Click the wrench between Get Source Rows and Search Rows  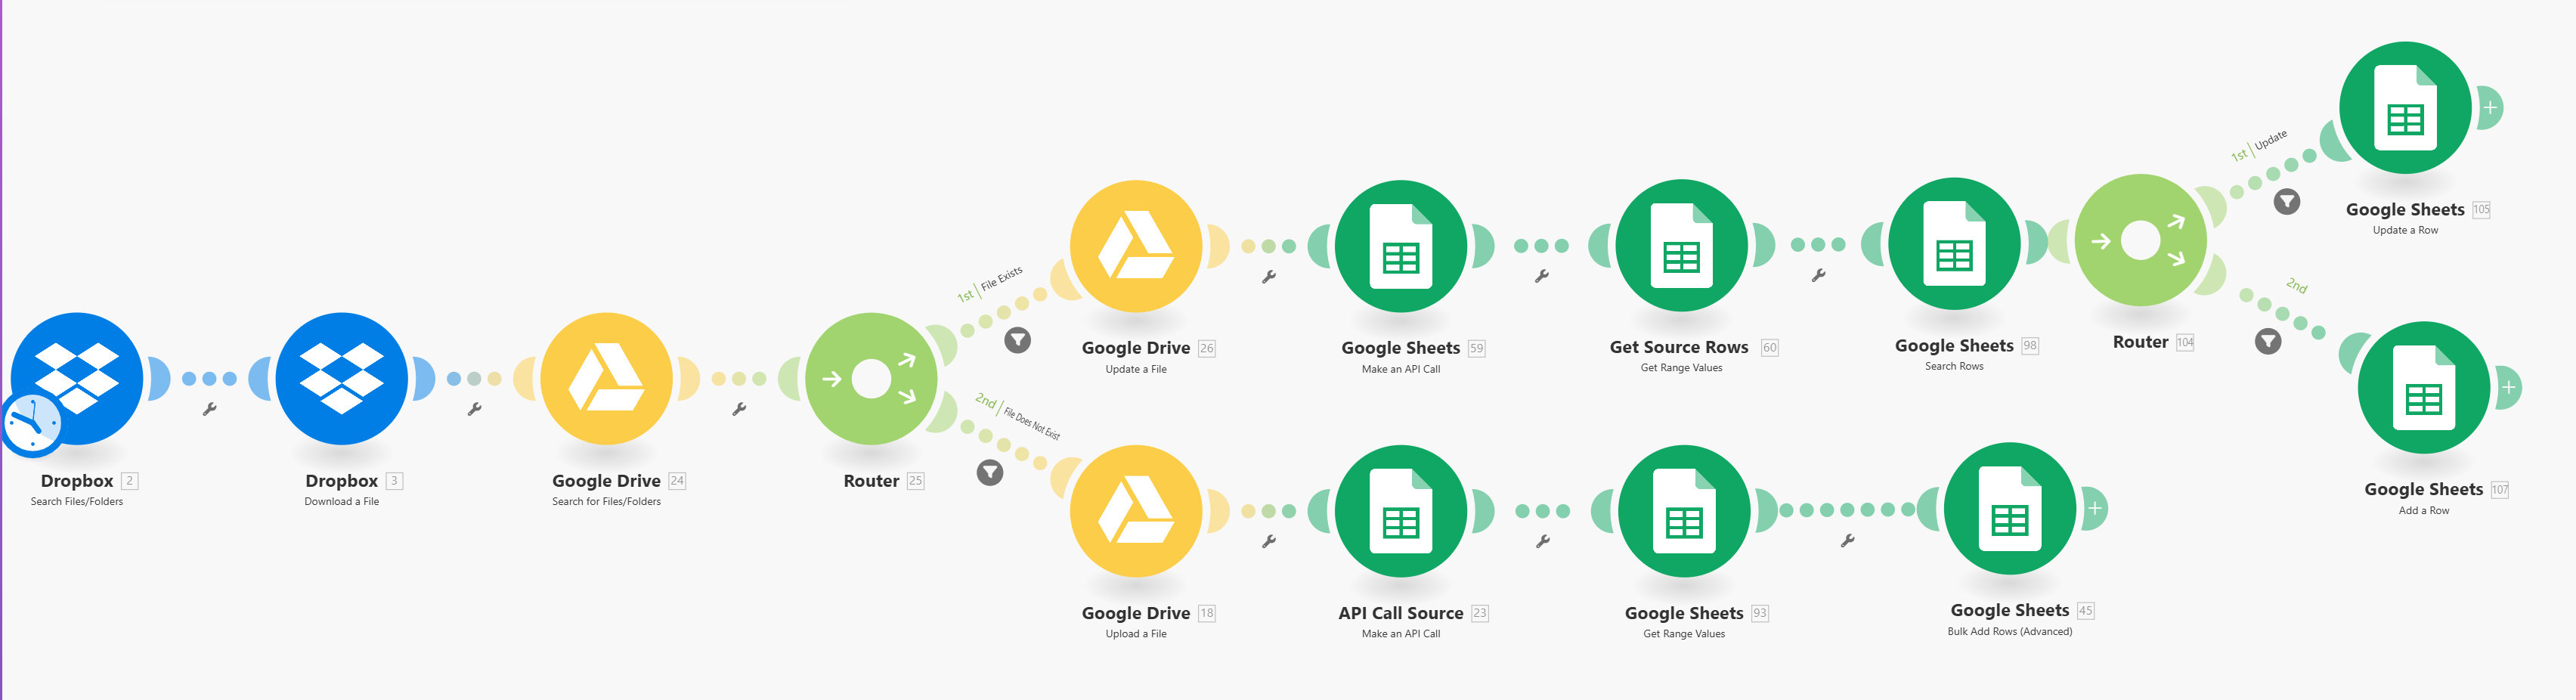pos(1819,275)
